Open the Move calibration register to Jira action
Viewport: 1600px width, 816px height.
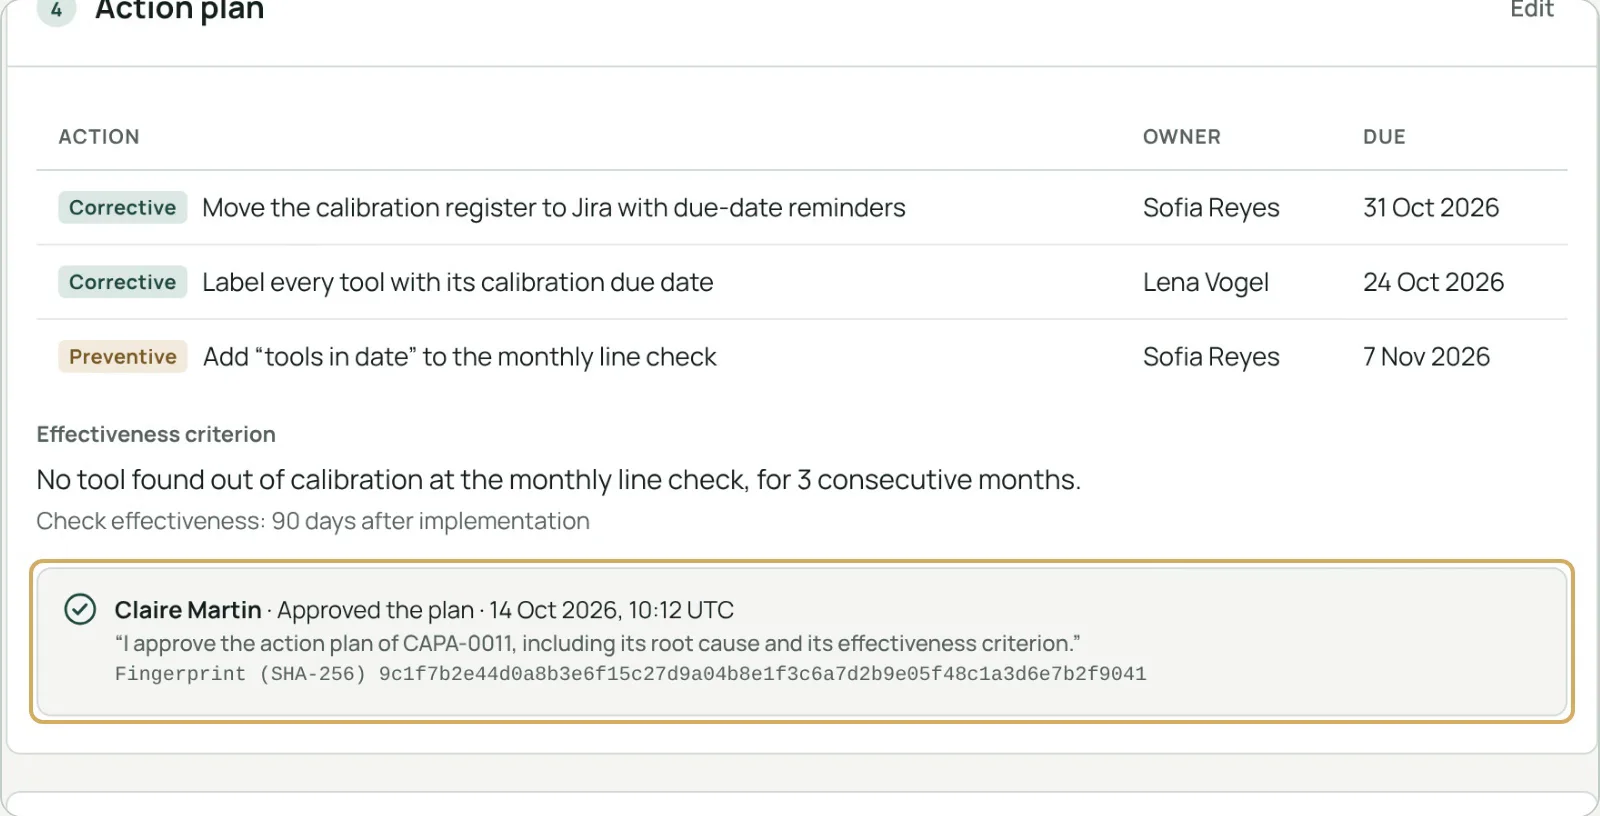point(554,207)
